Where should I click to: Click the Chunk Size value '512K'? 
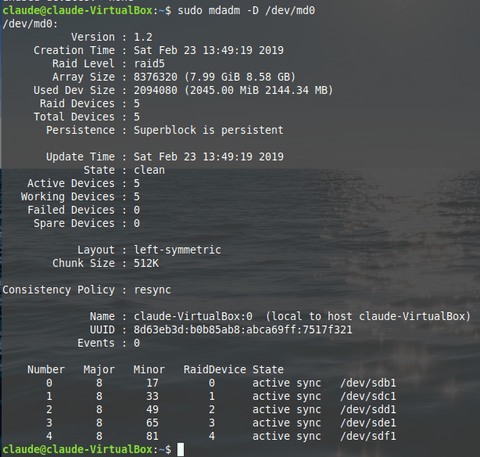pyautogui.click(x=146, y=263)
